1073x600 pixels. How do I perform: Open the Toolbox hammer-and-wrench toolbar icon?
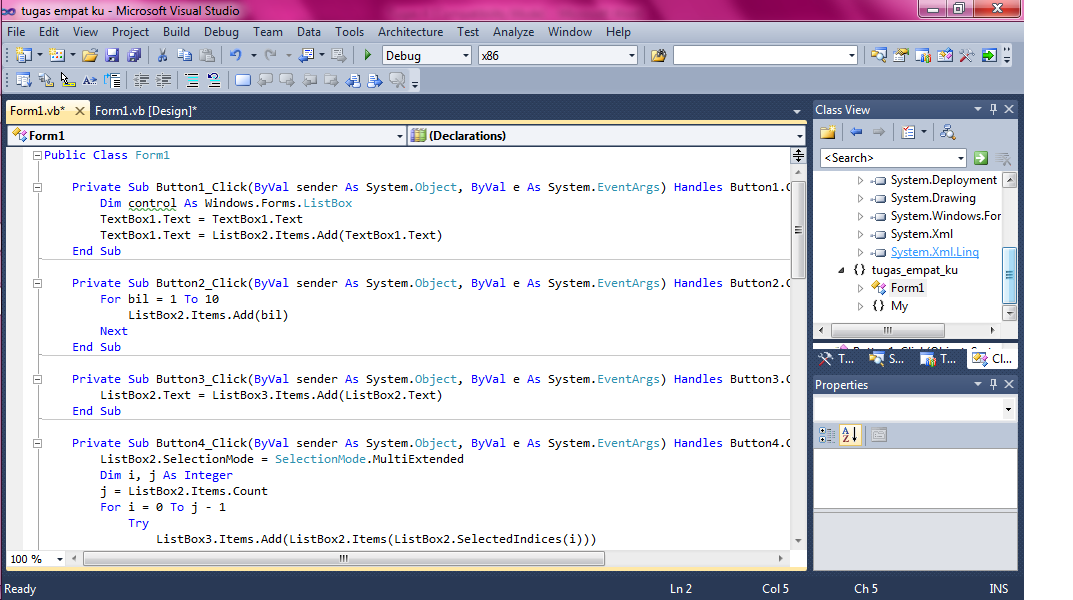pos(966,55)
